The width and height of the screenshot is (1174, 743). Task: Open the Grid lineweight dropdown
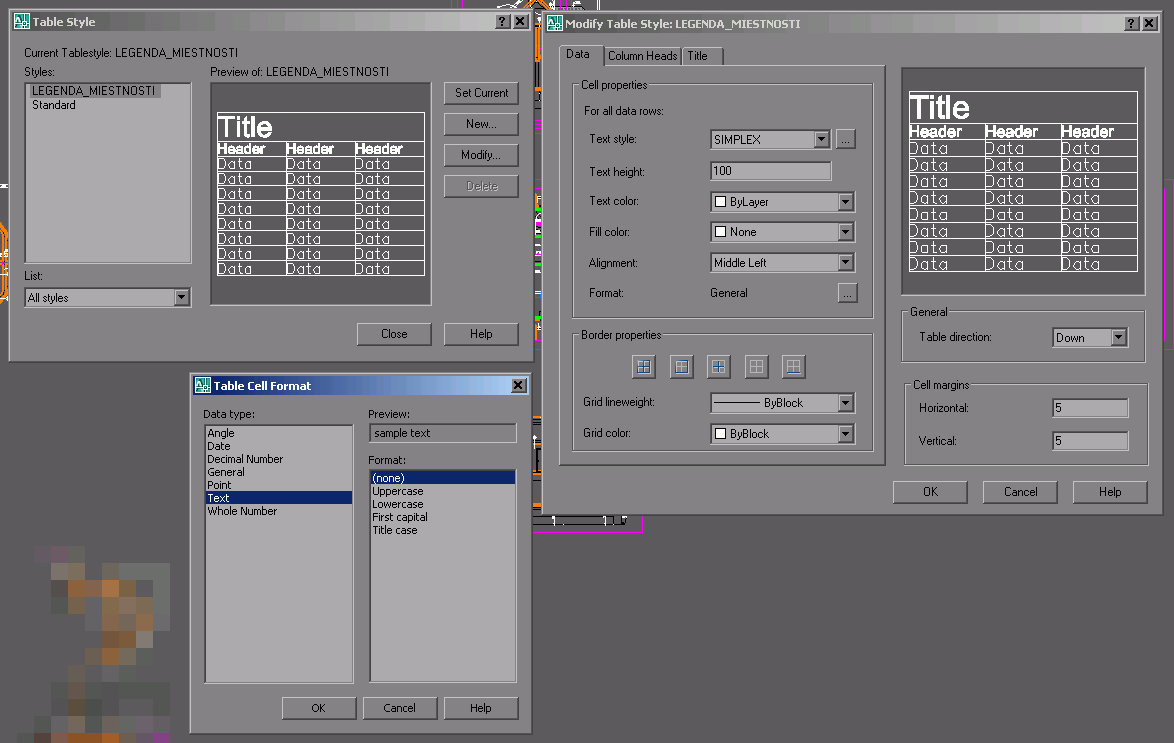(845, 403)
